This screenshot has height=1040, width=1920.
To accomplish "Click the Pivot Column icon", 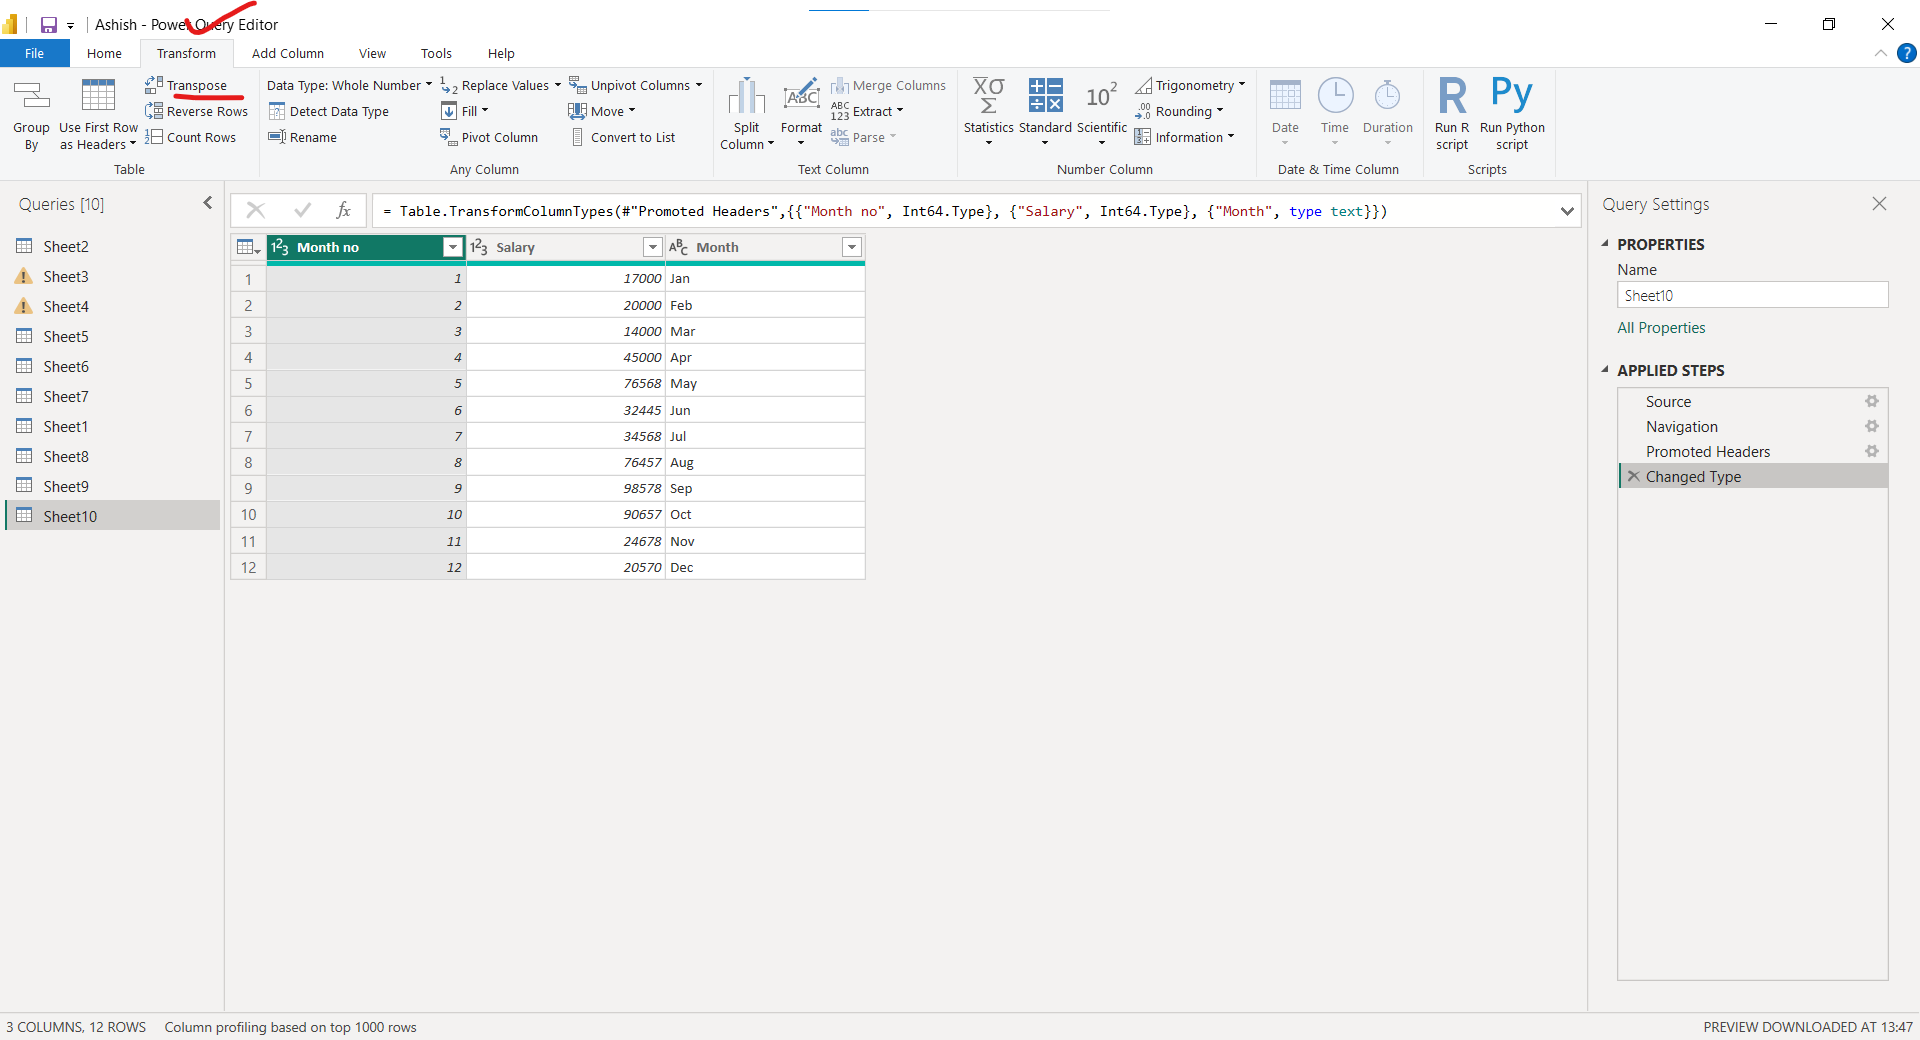I will 449,137.
